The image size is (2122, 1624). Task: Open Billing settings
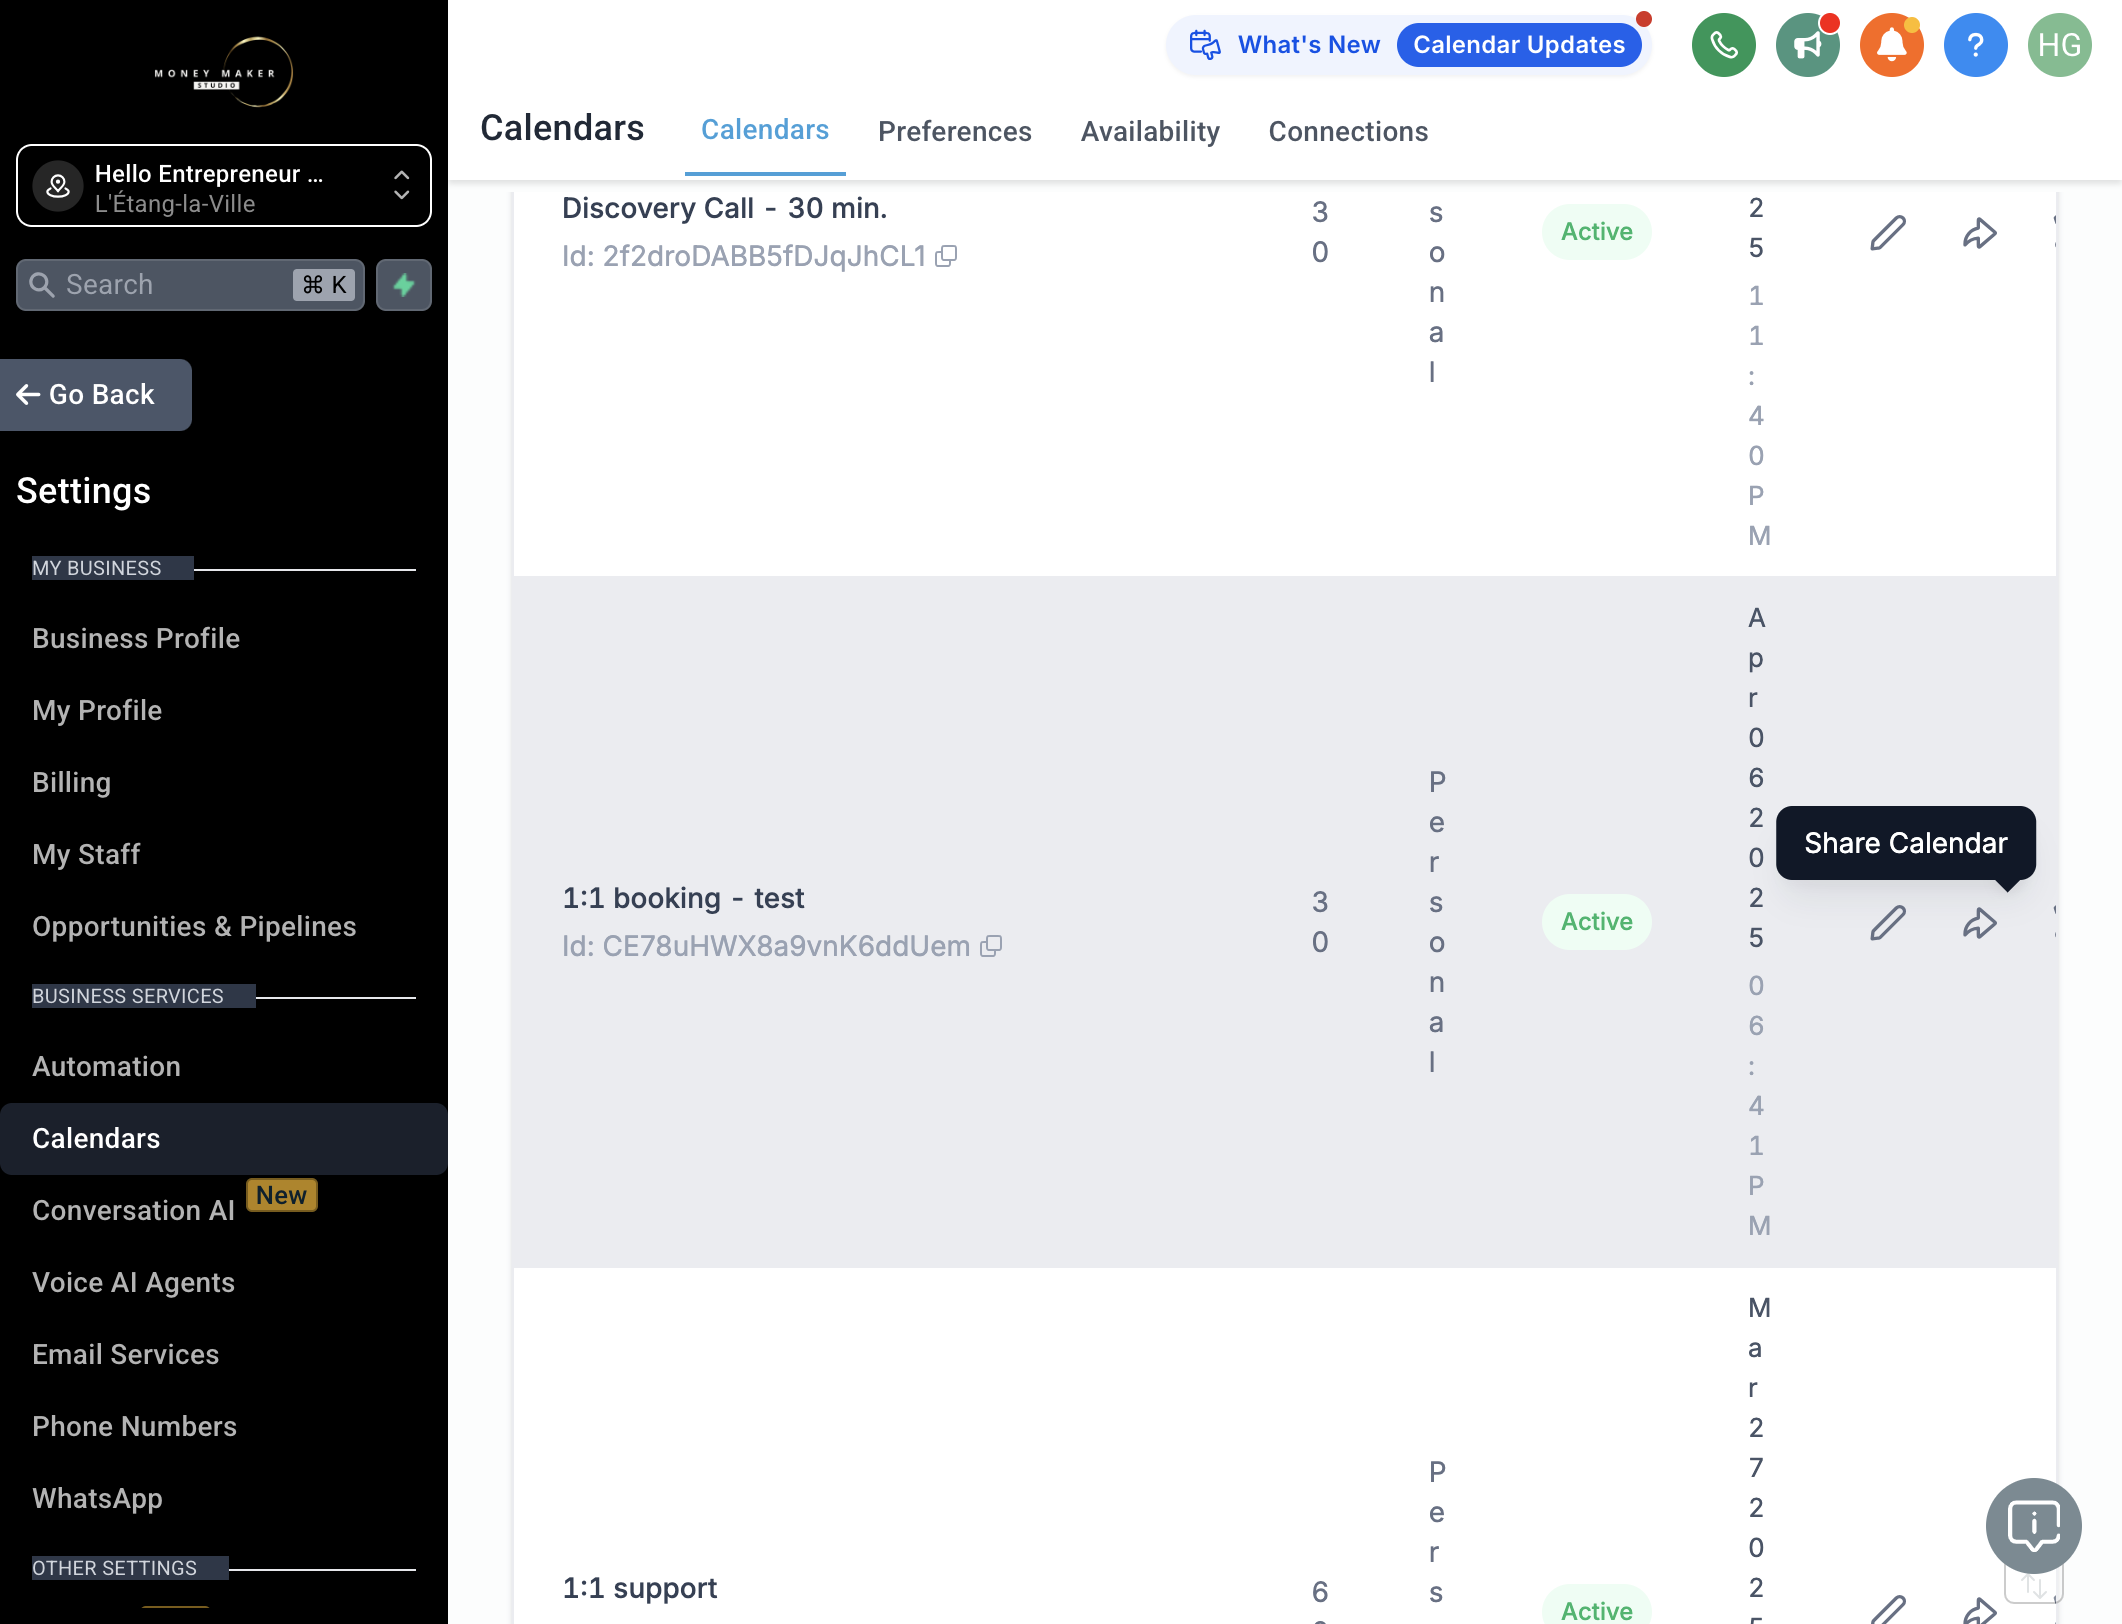(x=72, y=783)
